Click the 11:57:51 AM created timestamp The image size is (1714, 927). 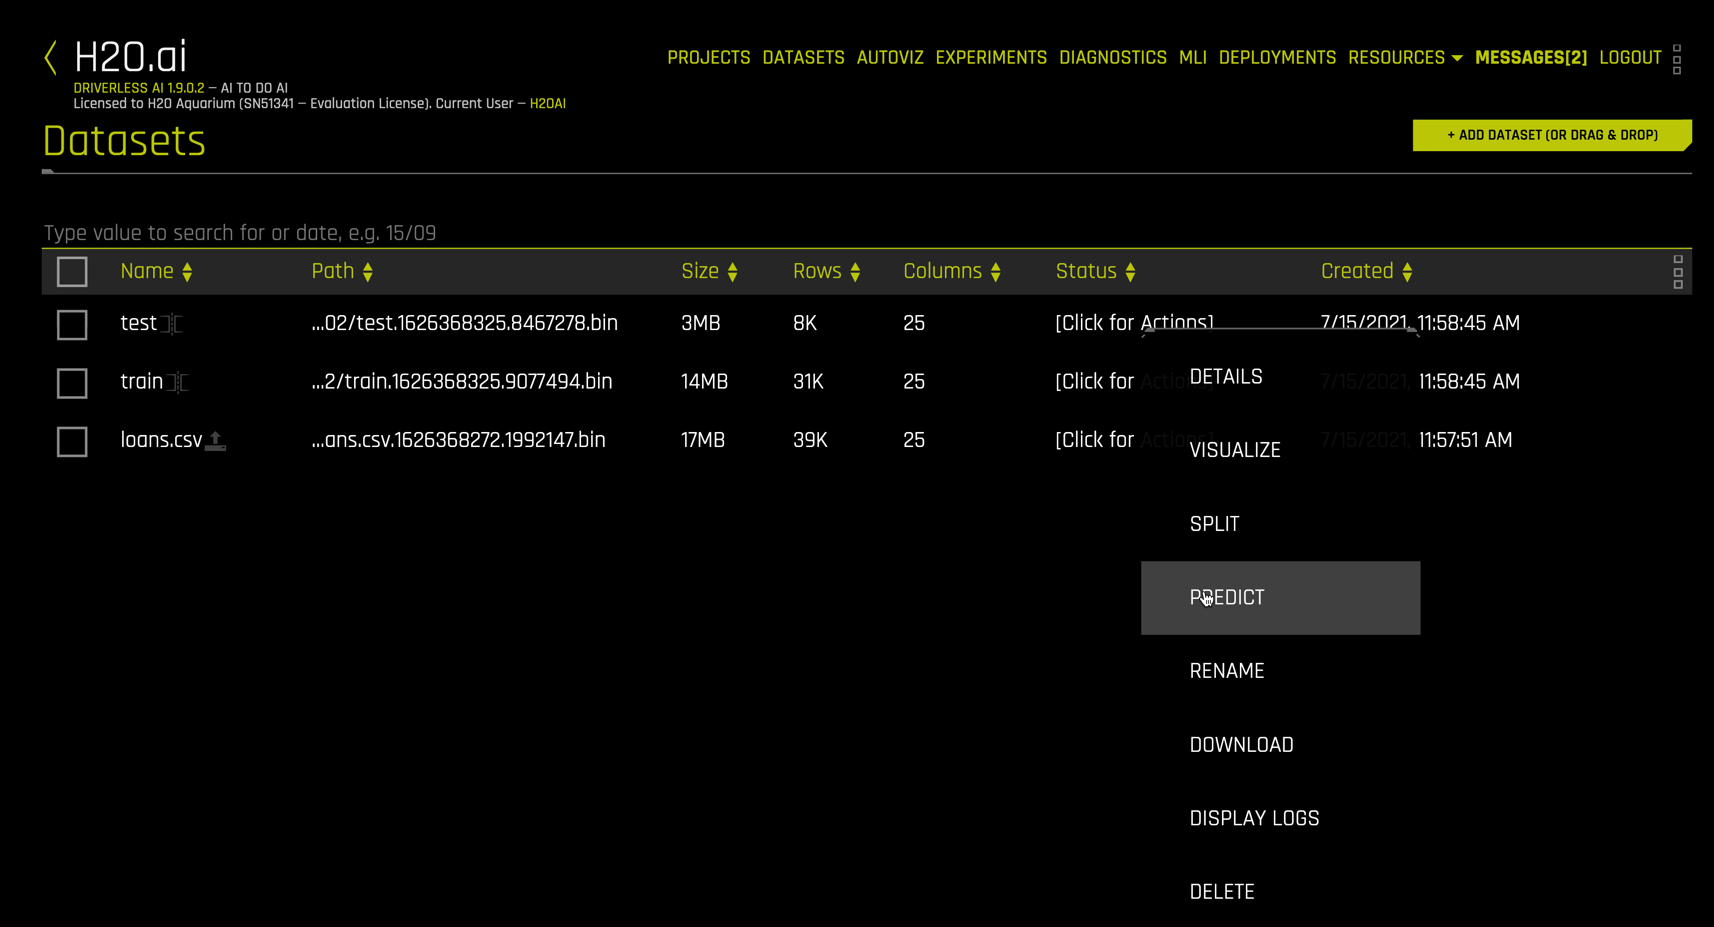(1465, 440)
